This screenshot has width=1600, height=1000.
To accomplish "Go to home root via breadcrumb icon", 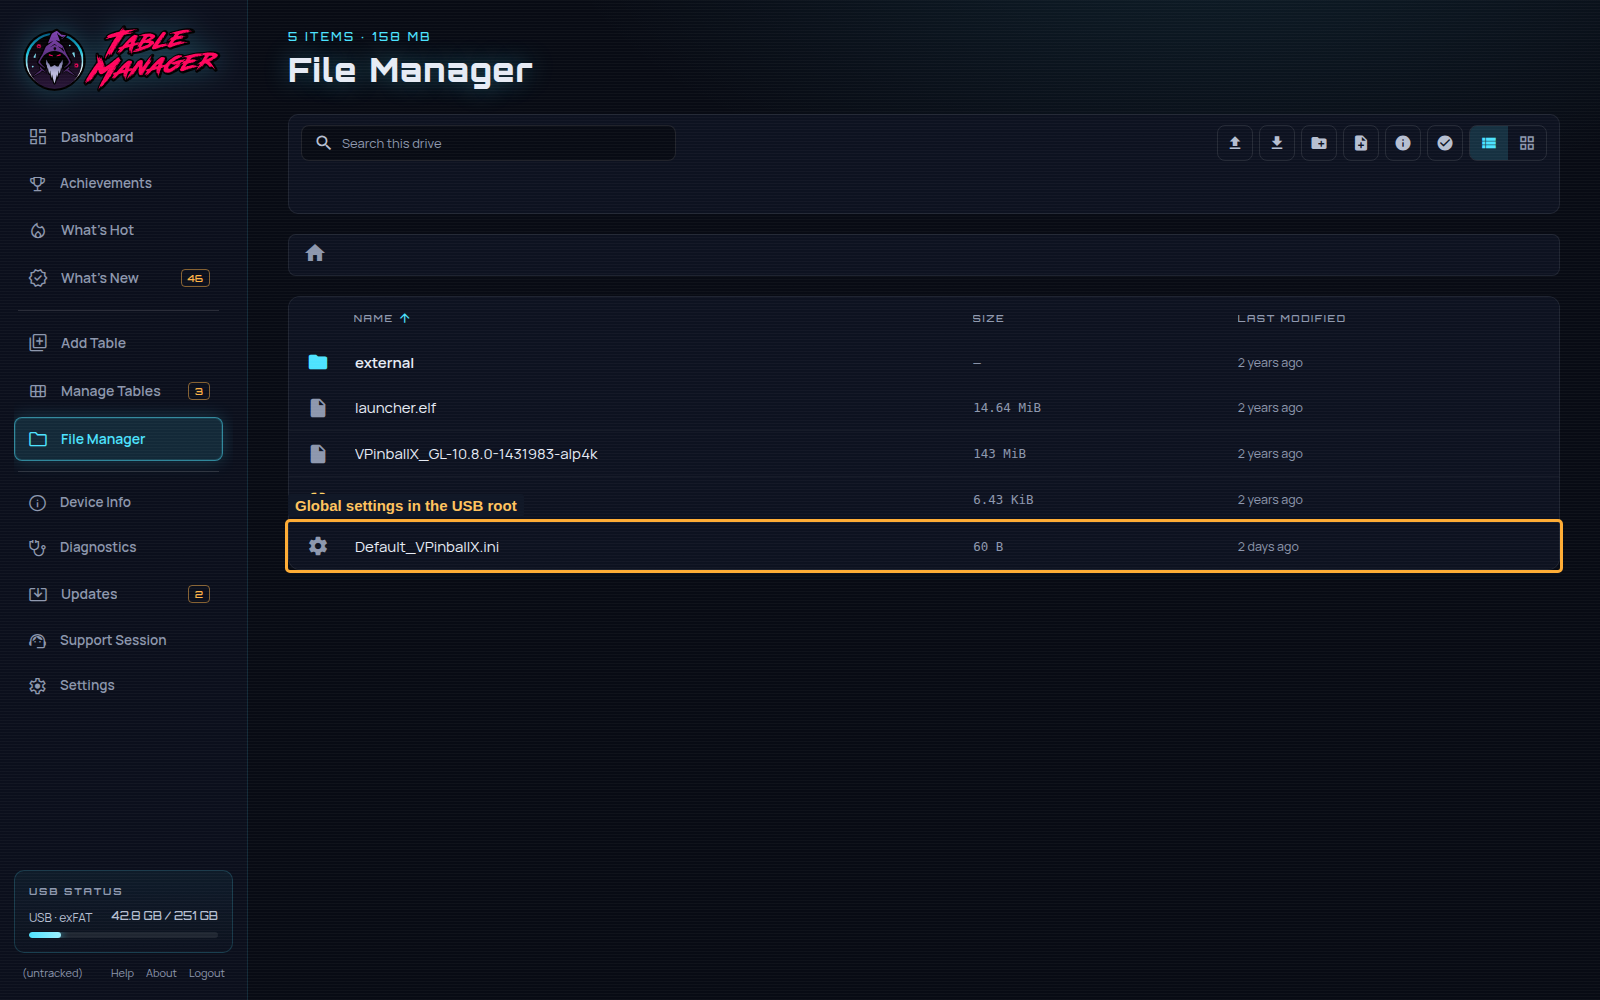I will pos(315,253).
